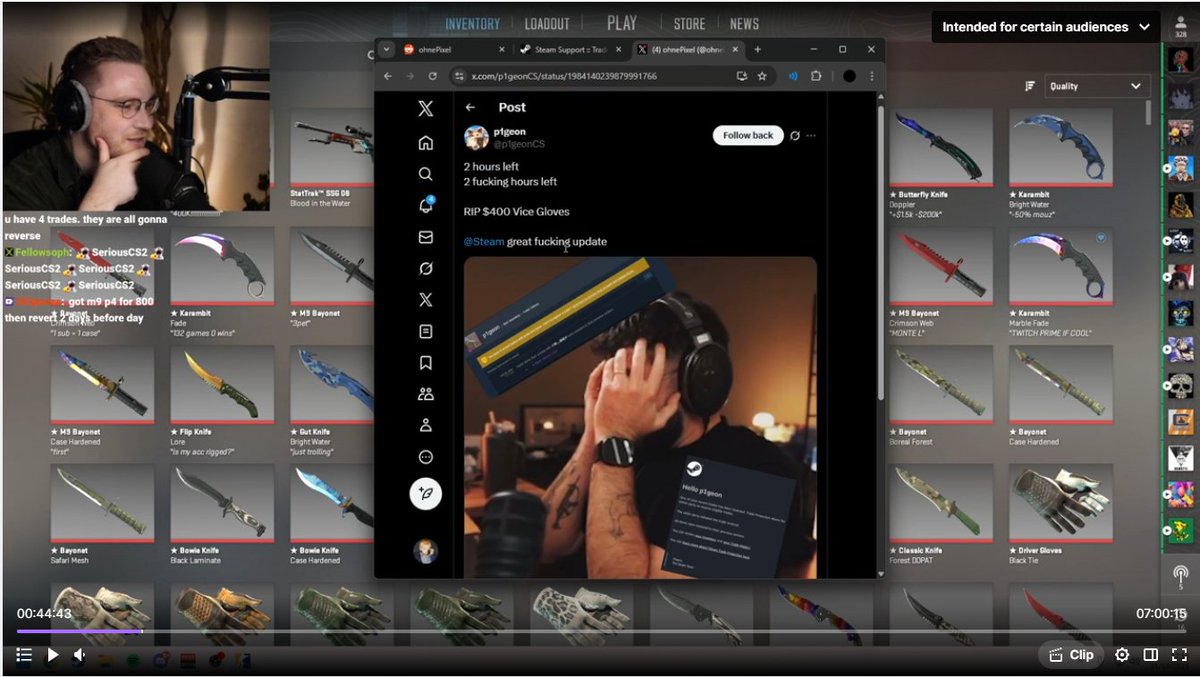This screenshot has height=677, width=1200.
Task: Open Grok icon in X sidebar
Action: coord(425,268)
